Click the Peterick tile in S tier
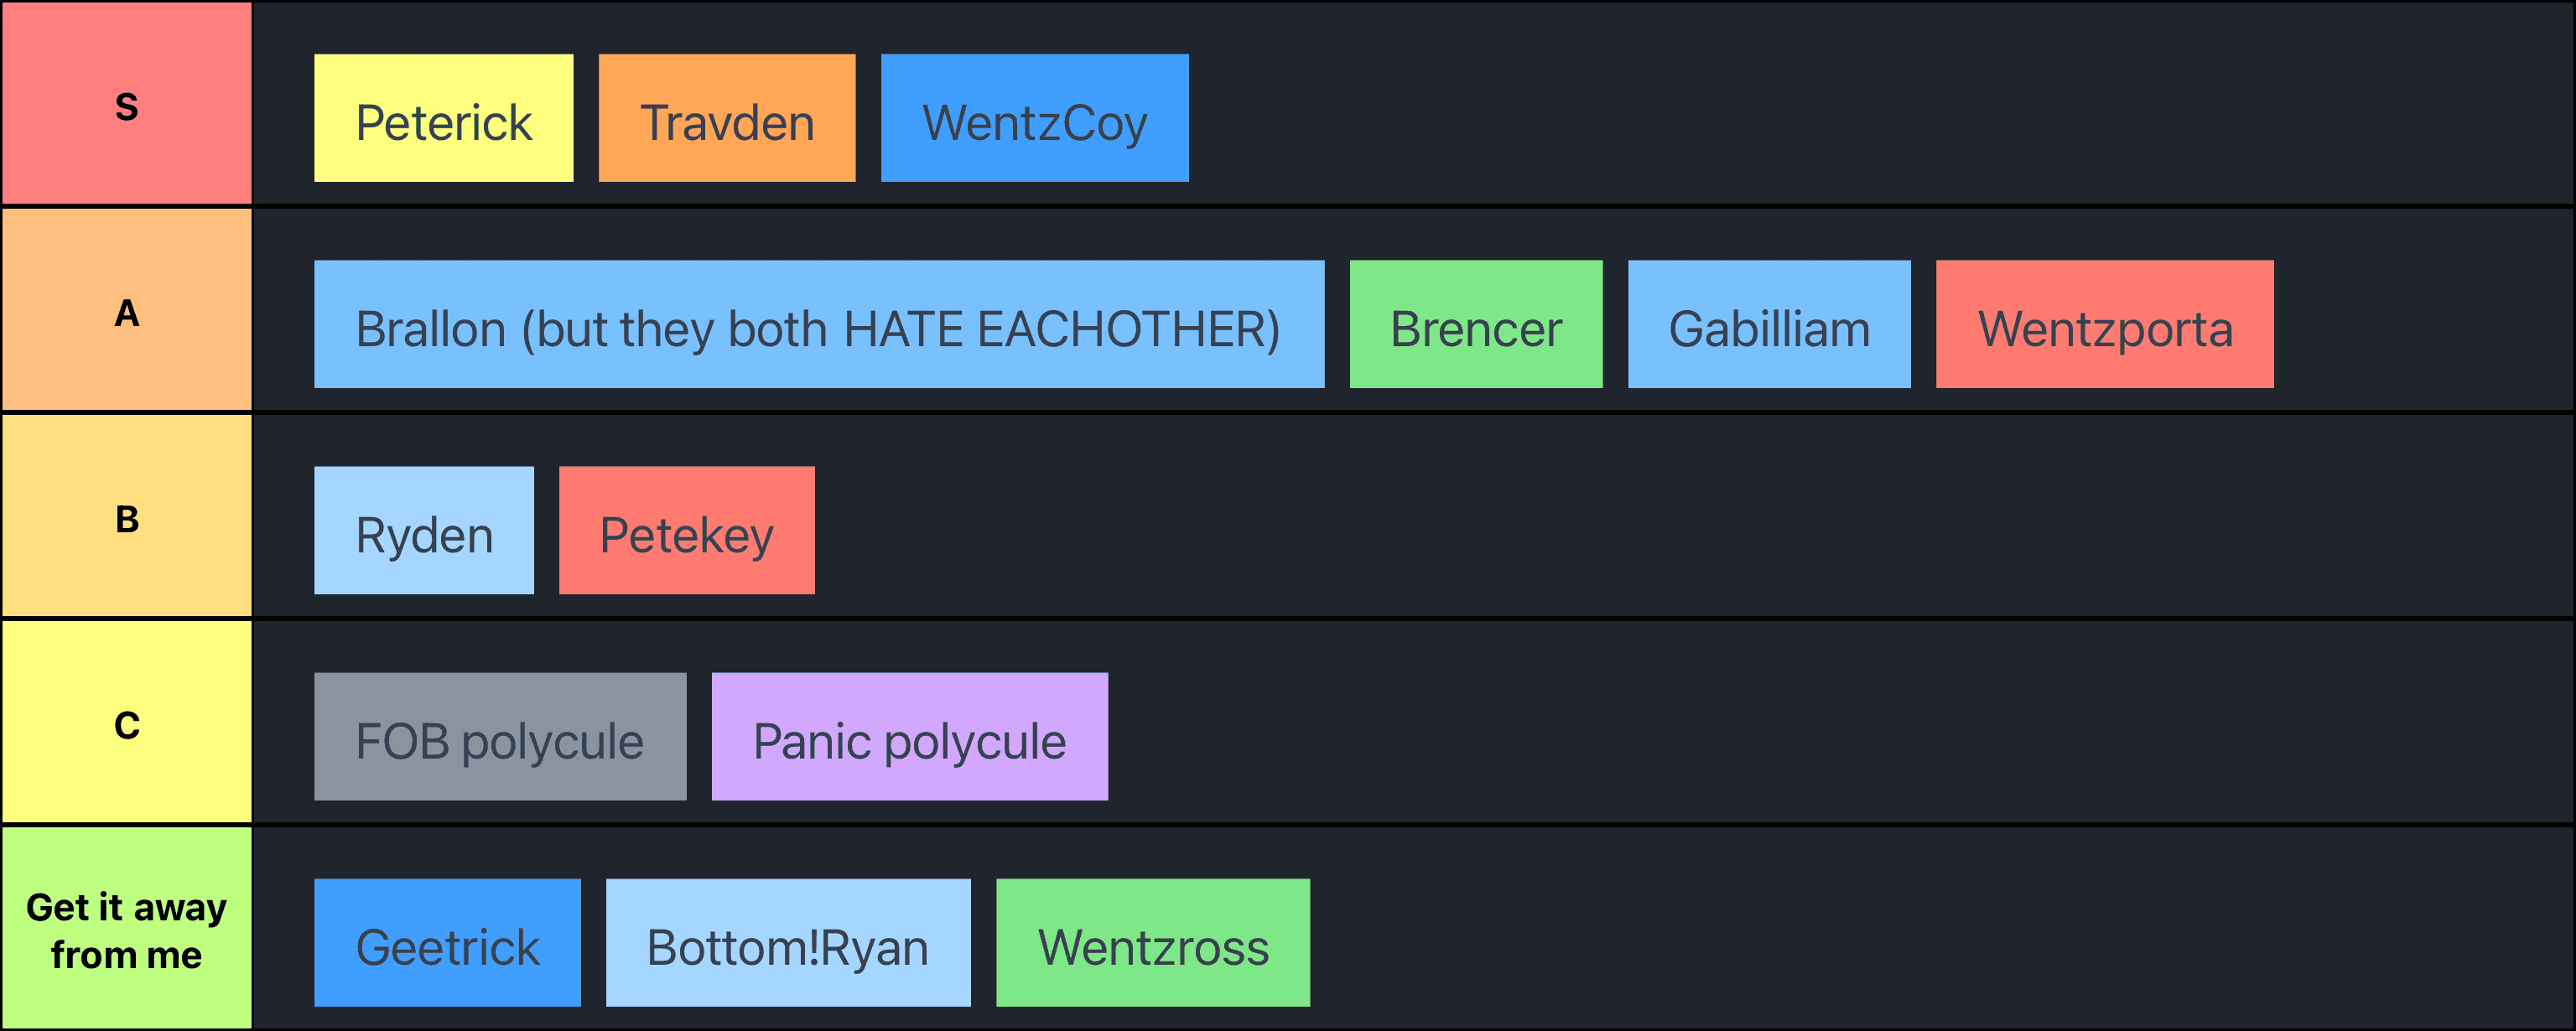The height and width of the screenshot is (1031, 2576). coord(443,118)
